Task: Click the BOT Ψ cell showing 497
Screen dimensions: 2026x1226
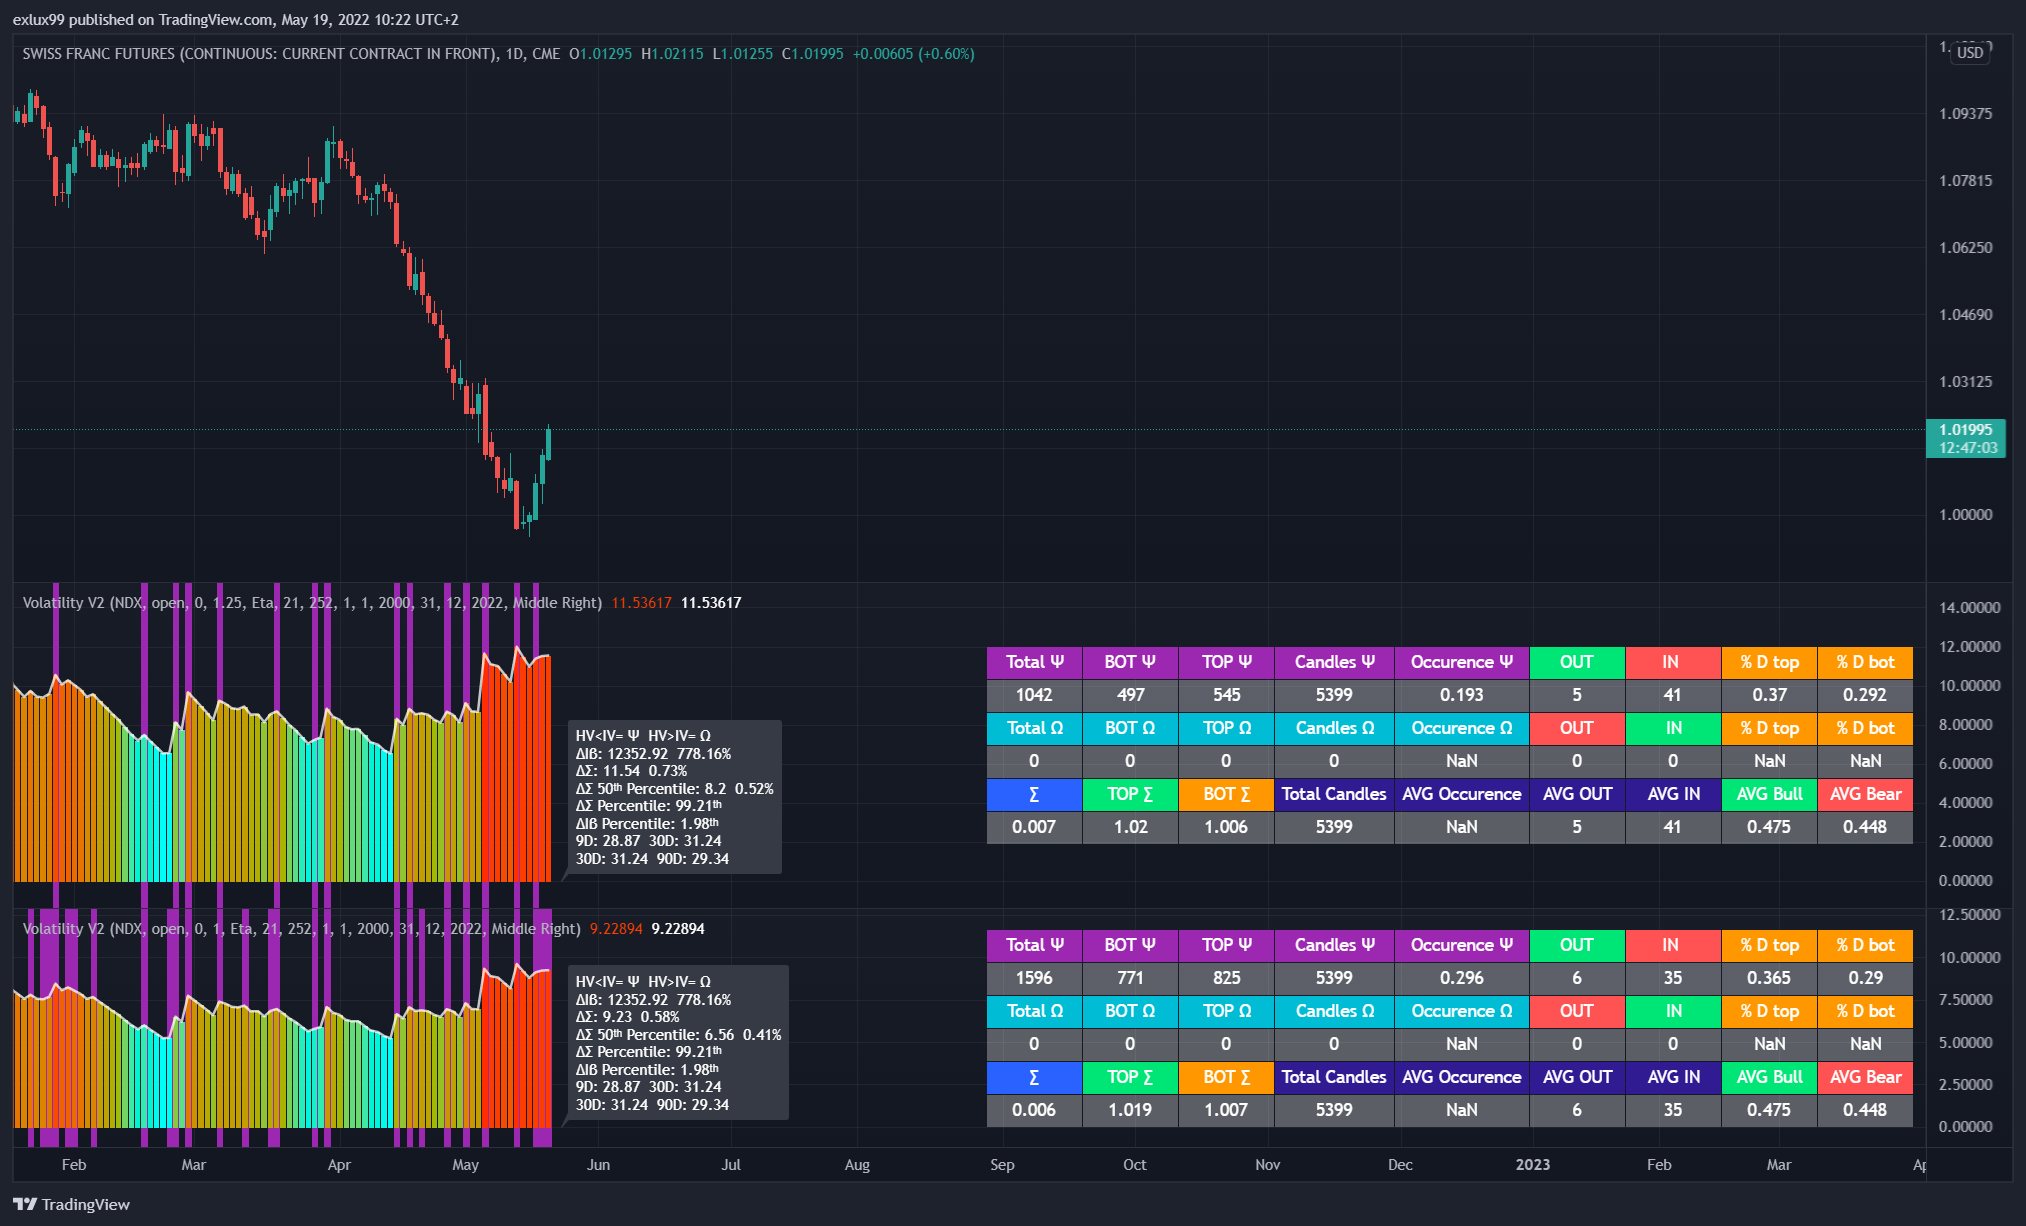Action: tap(1130, 695)
